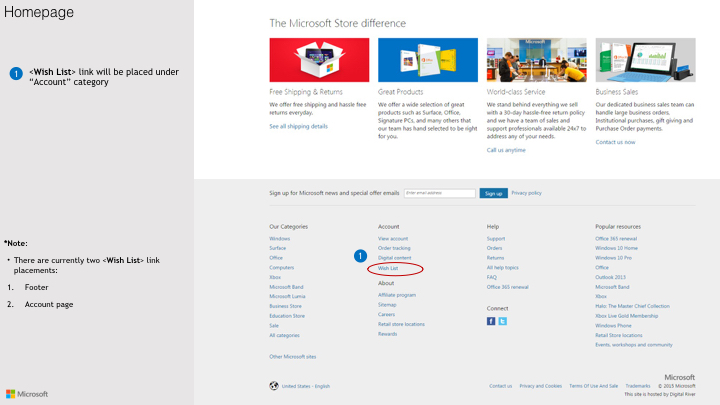Click the globe icon beside United States - English
This screenshot has height=405, width=720.
pyautogui.click(x=274, y=386)
